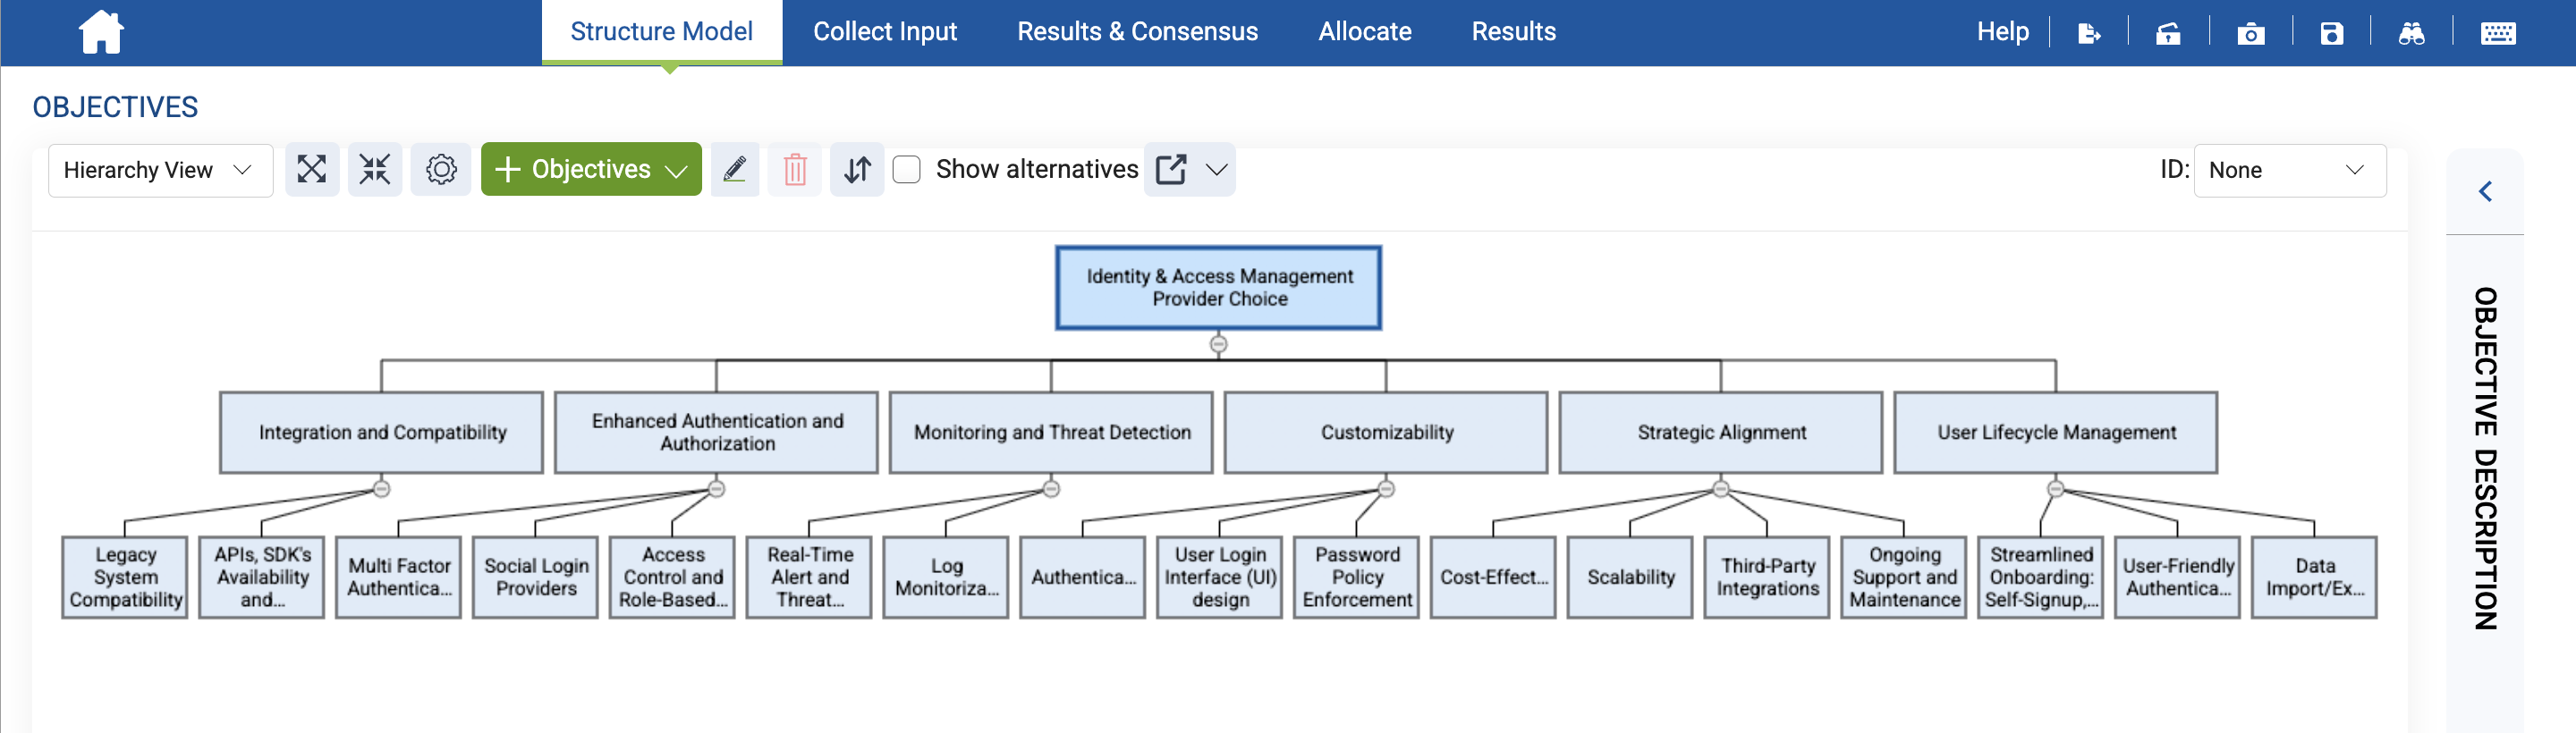Select the Authentica... node under Customizability
The image size is (2576, 733).
point(1083,577)
